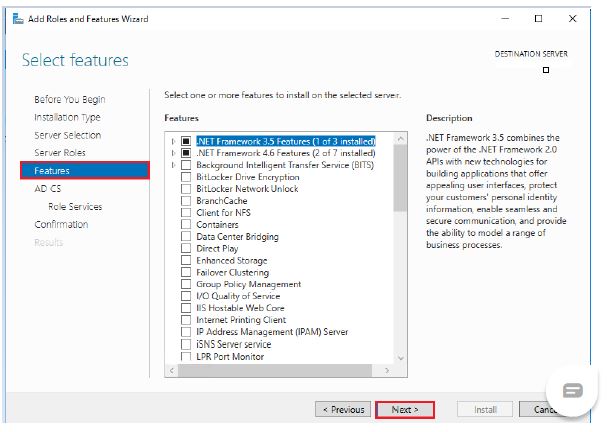The image size is (609, 432).
Task: Select the Features step in sidebar
Action: 85,171
